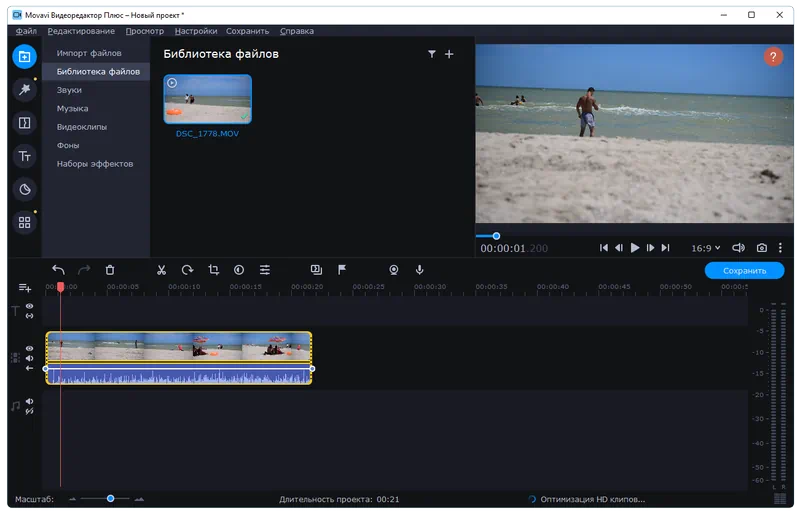Viewport: 800px width, 515px height.
Task: Click the microphone record audio icon
Action: 420,270
